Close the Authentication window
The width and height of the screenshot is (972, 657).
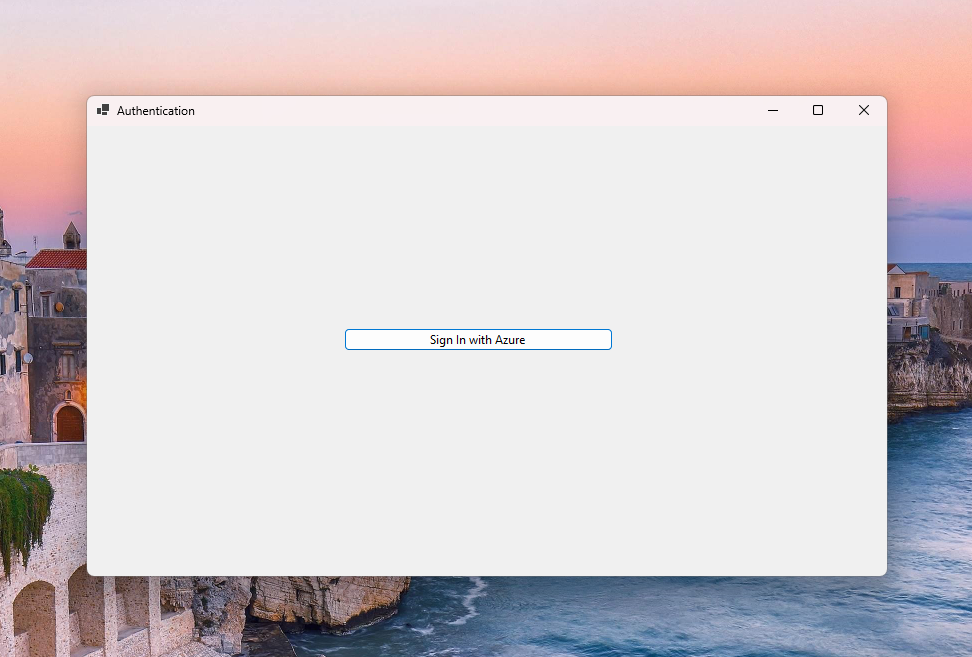click(864, 110)
